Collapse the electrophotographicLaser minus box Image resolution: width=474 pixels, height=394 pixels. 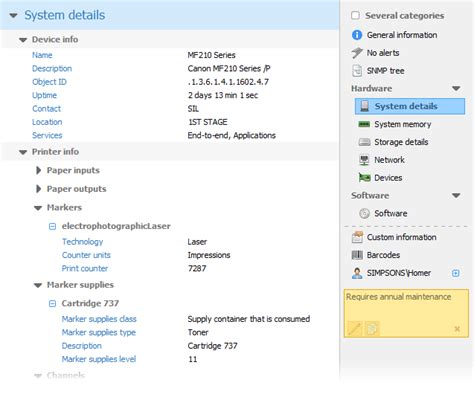(52, 226)
